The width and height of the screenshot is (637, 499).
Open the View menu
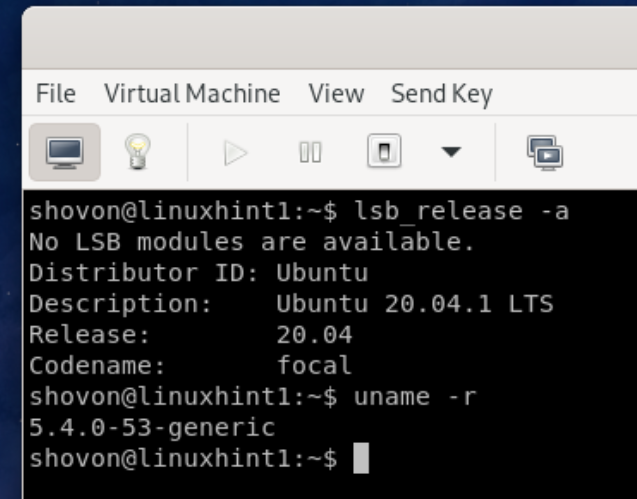[335, 94]
